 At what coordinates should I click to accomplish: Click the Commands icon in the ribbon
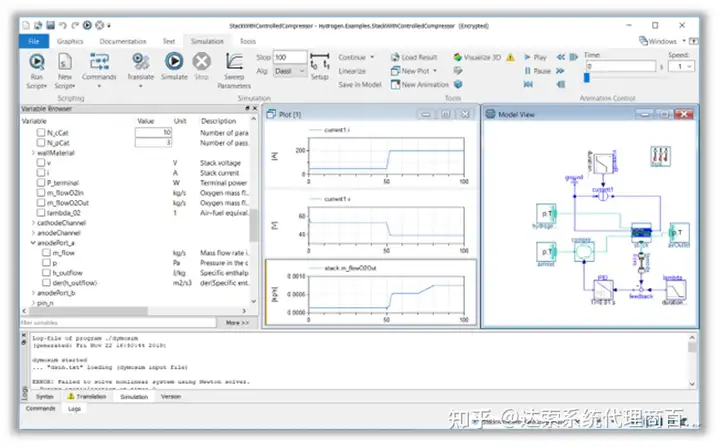(98, 63)
